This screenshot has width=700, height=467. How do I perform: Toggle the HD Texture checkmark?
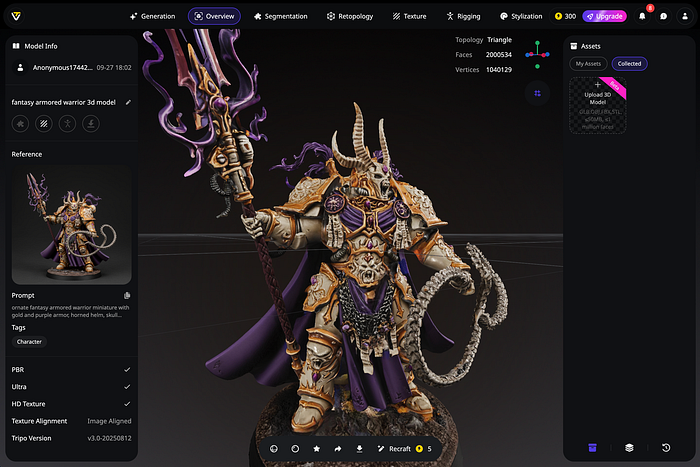point(126,404)
